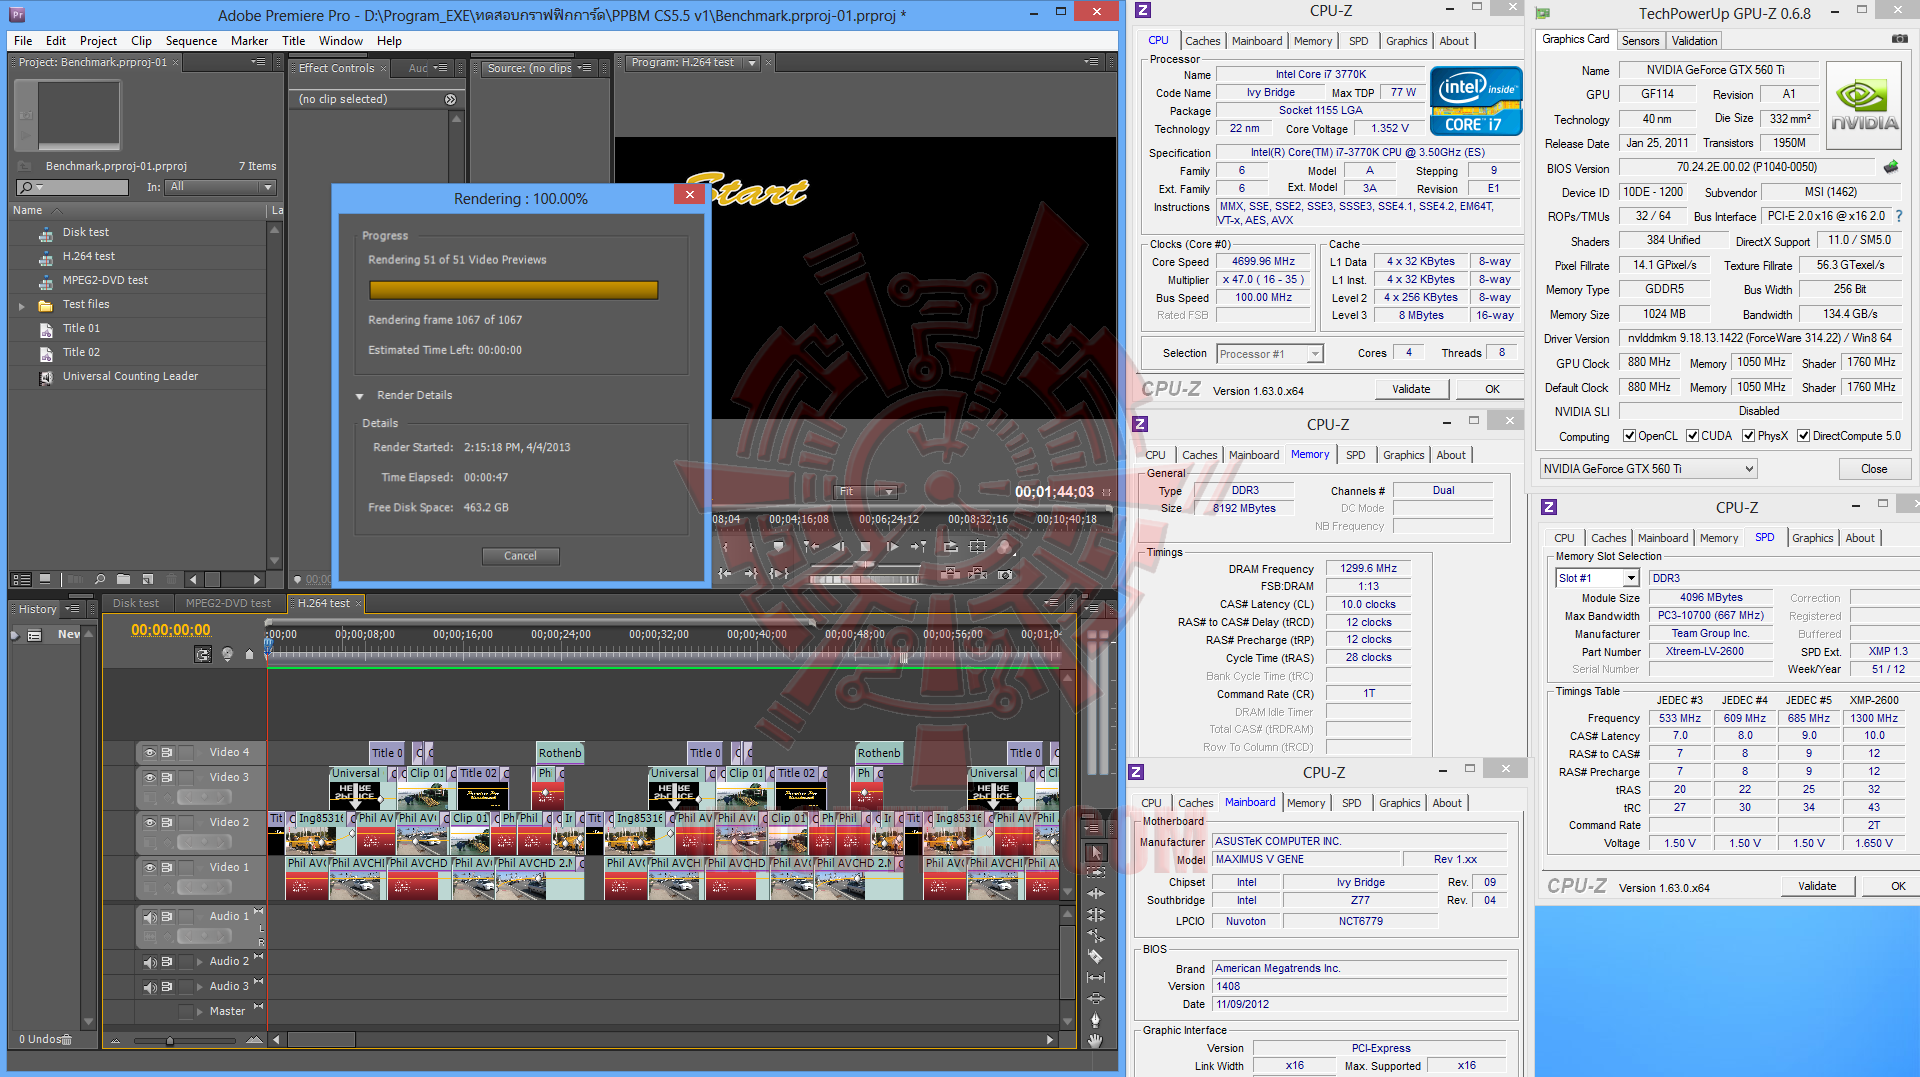Cancel the rendering dialog
Screen dimensions: 1920x1077
click(520, 556)
